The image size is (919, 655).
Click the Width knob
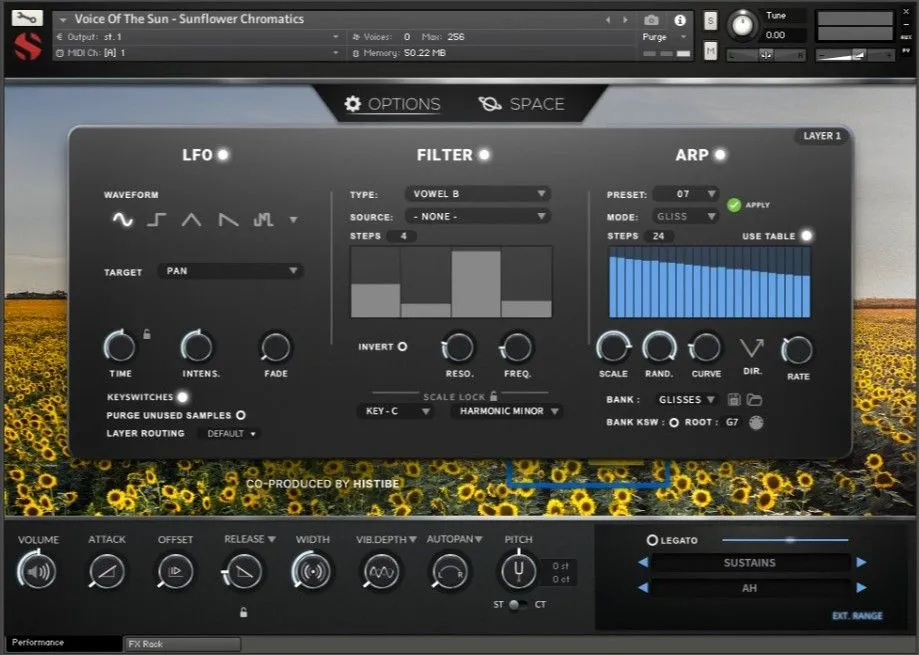(312, 571)
